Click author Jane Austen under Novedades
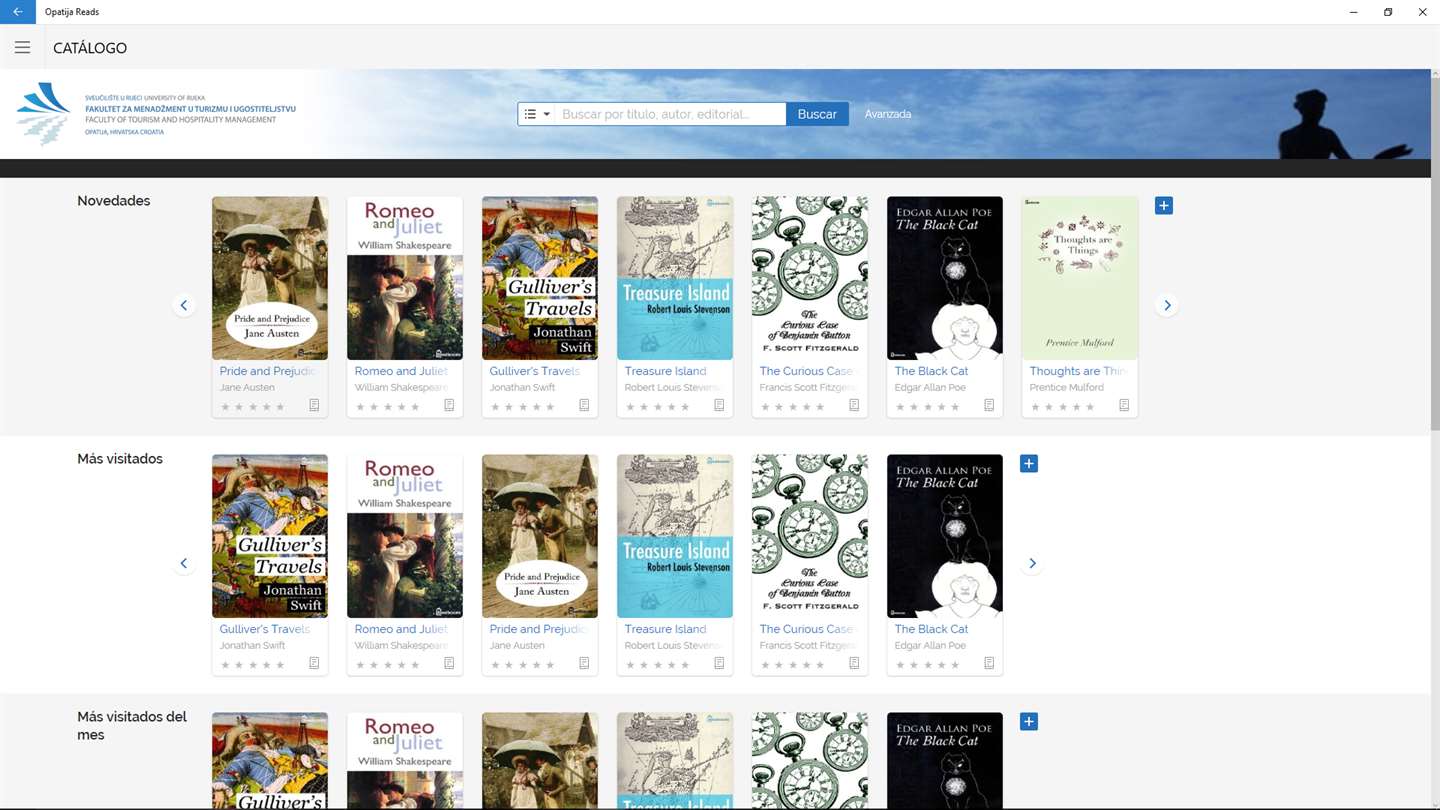The height and width of the screenshot is (810, 1440). click(x=247, y=388)
